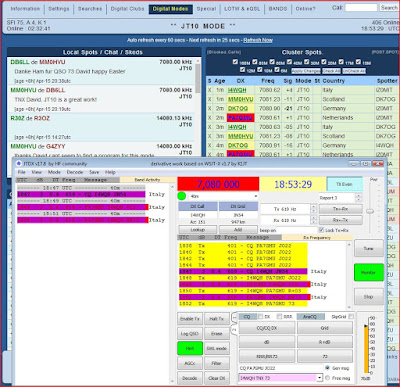Viewport: 400px width, 387px height.
Task: Step the Rx 619 Hz spinner
Action: (313, 220)
